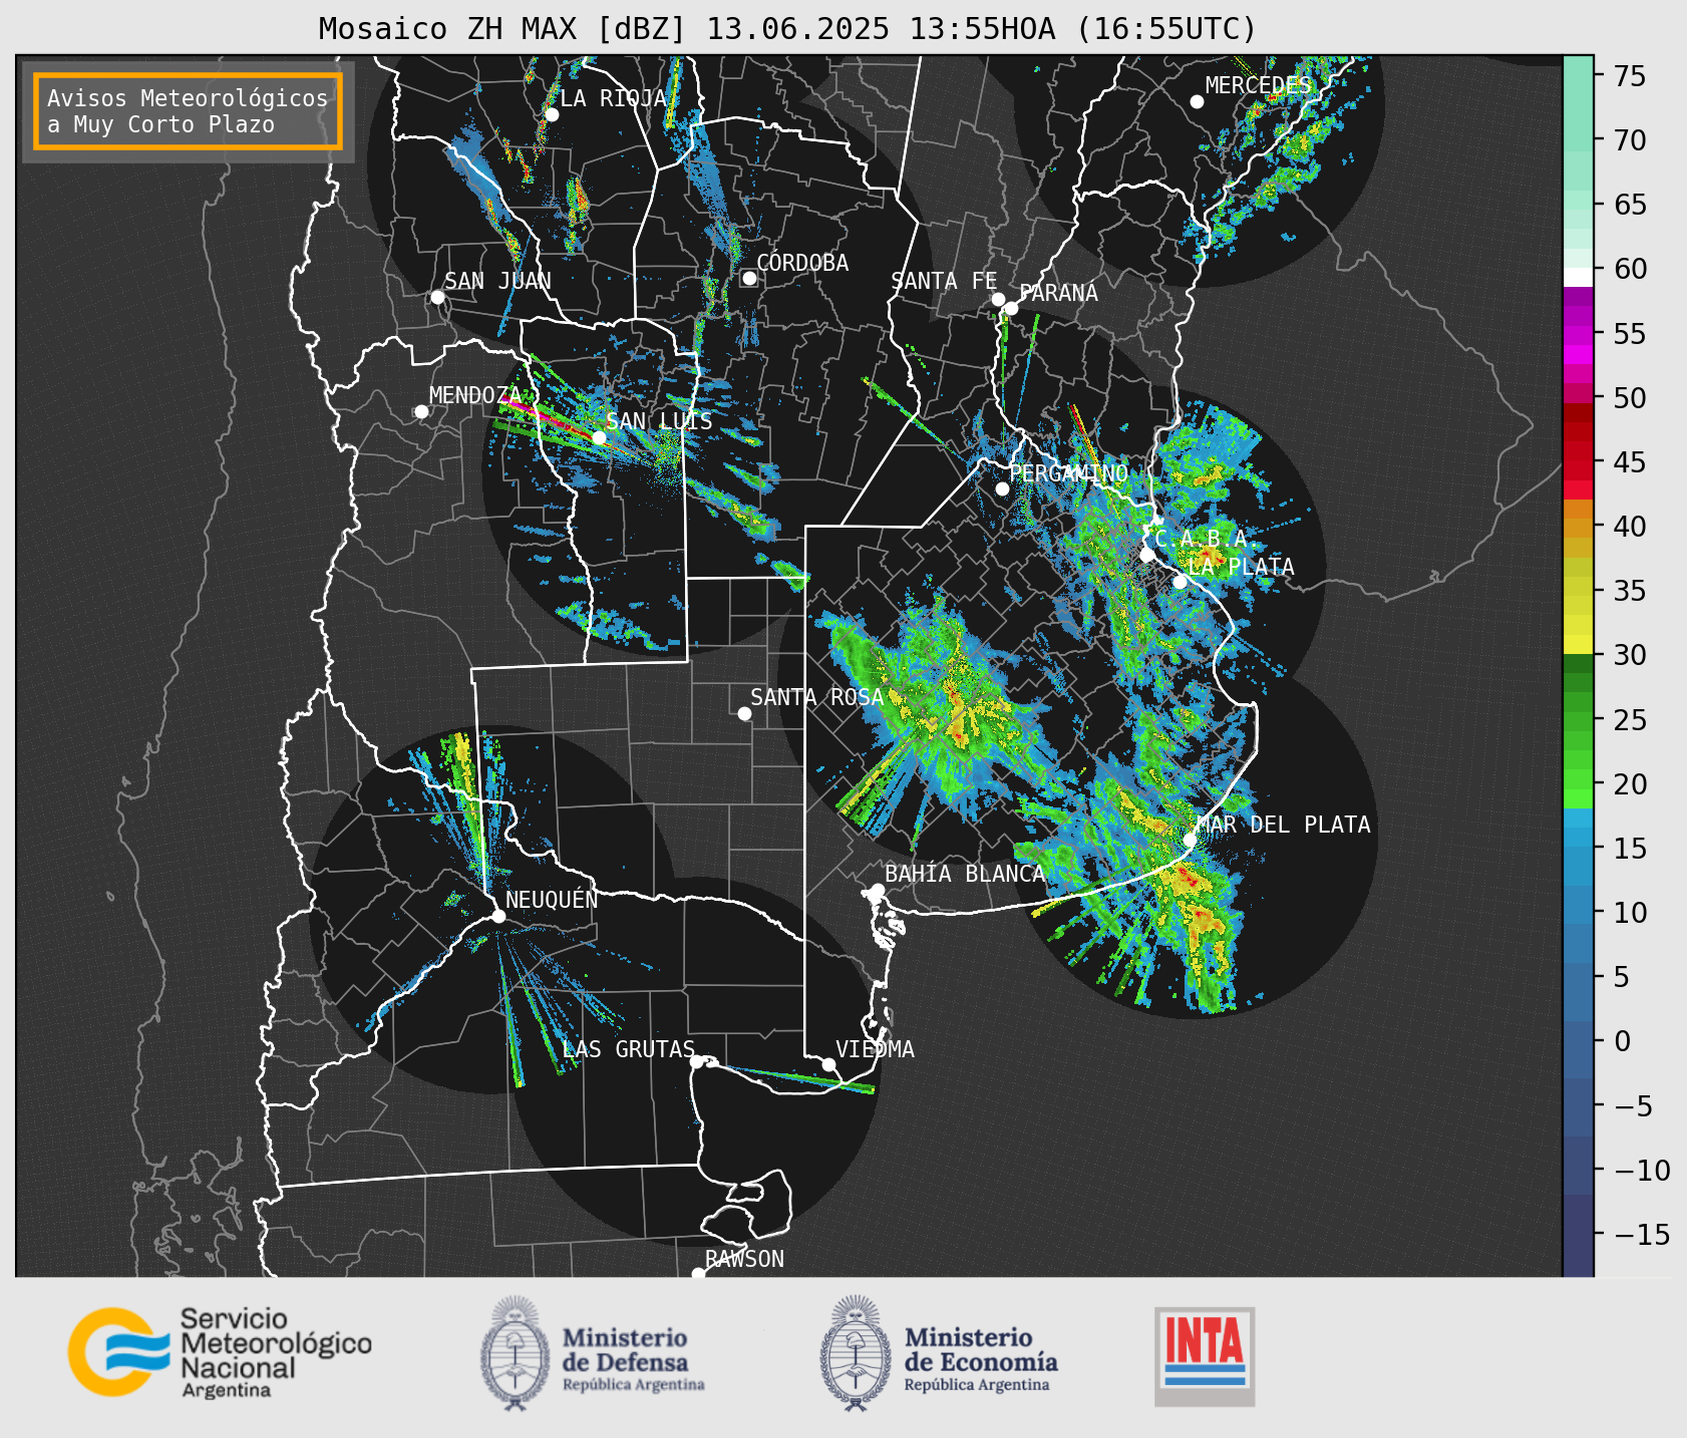Click the BAHÍA BLANCA label text
Screen dimensions: 1687x1438
pyautogui.click(x=965, y=874)
